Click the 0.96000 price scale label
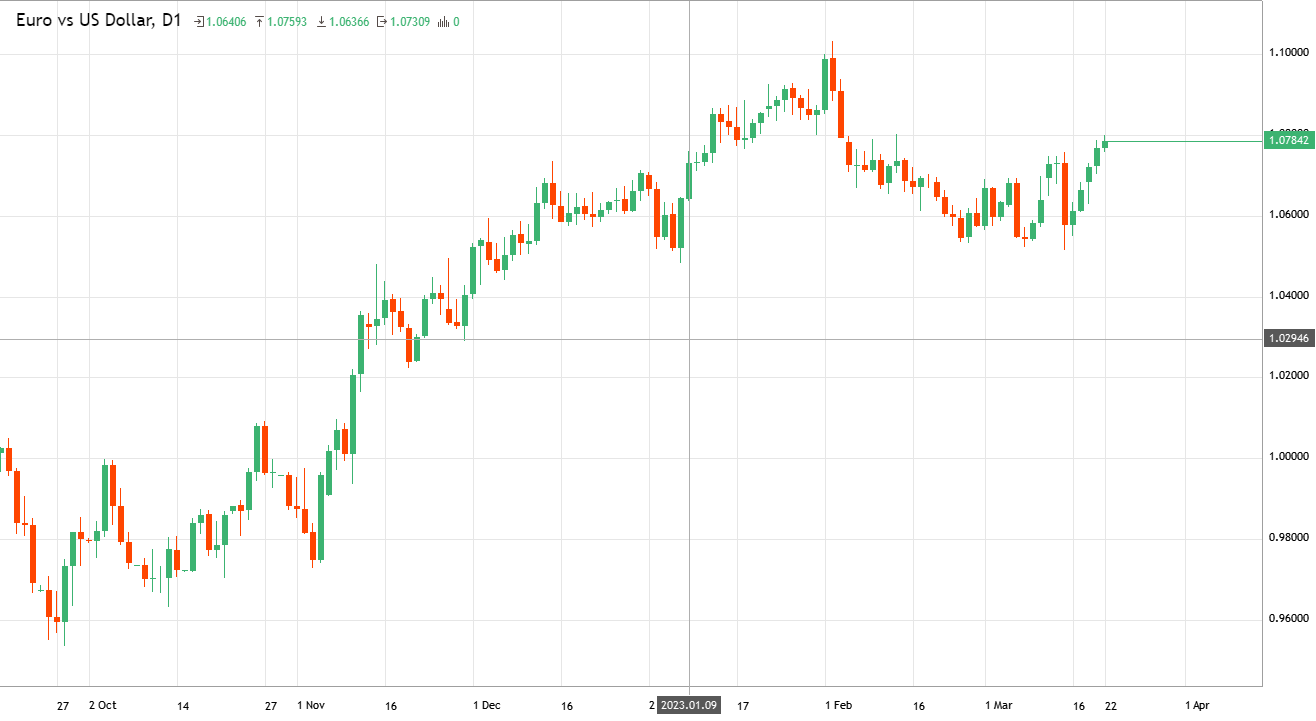Screen dimensions: 1316x721 tap(1288, 619)
